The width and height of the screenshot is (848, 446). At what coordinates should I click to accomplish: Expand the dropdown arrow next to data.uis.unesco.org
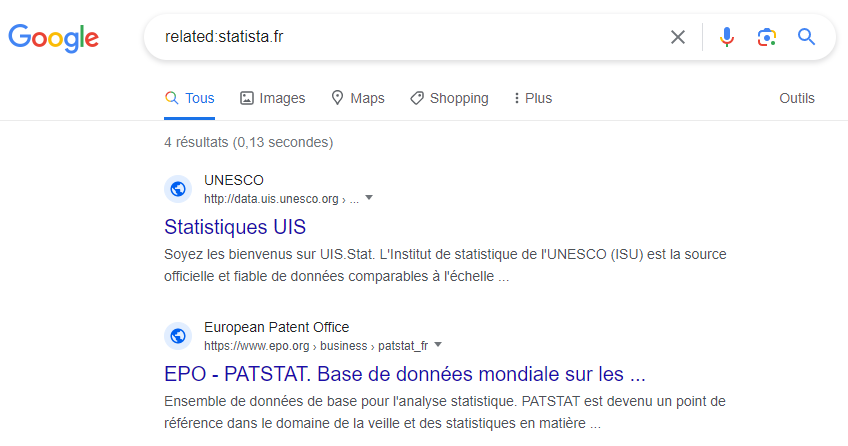(369, 198)
